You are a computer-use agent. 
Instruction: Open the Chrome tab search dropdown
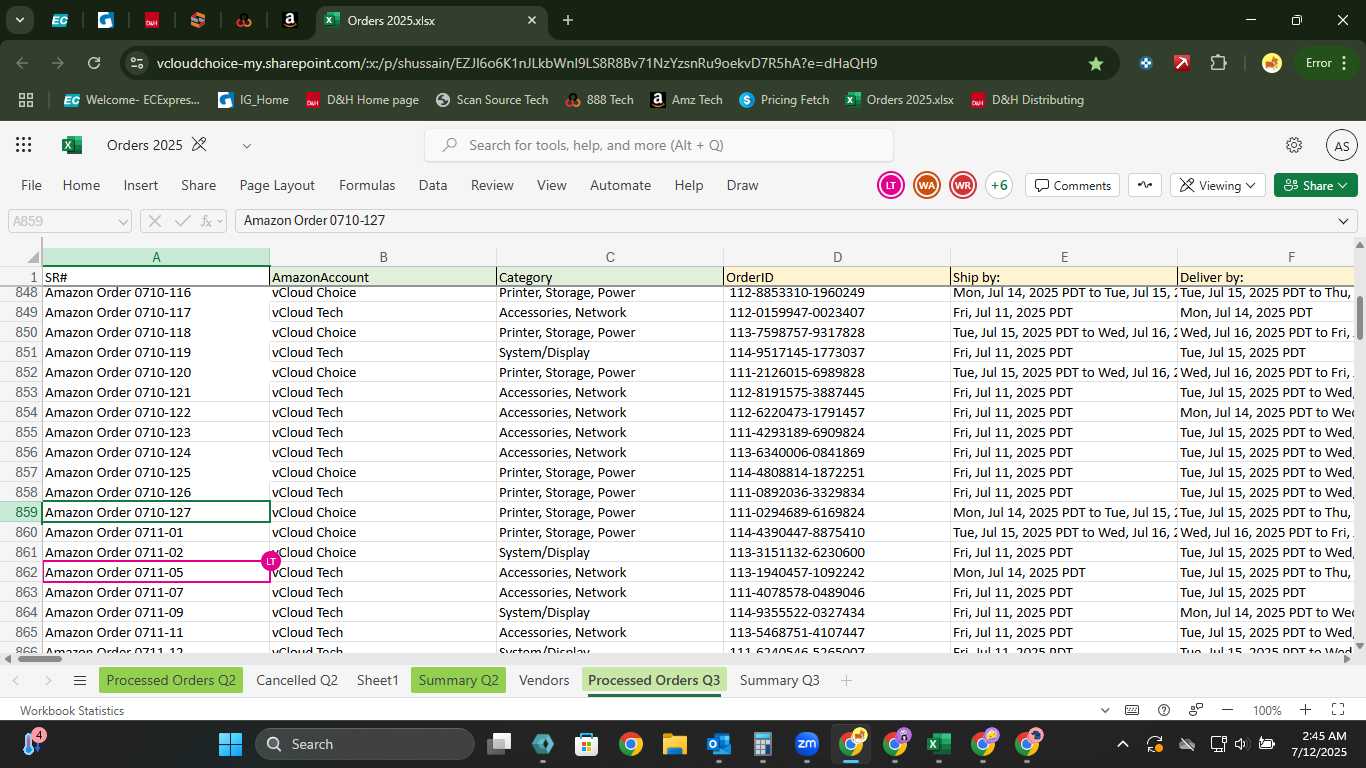(19, 20)
